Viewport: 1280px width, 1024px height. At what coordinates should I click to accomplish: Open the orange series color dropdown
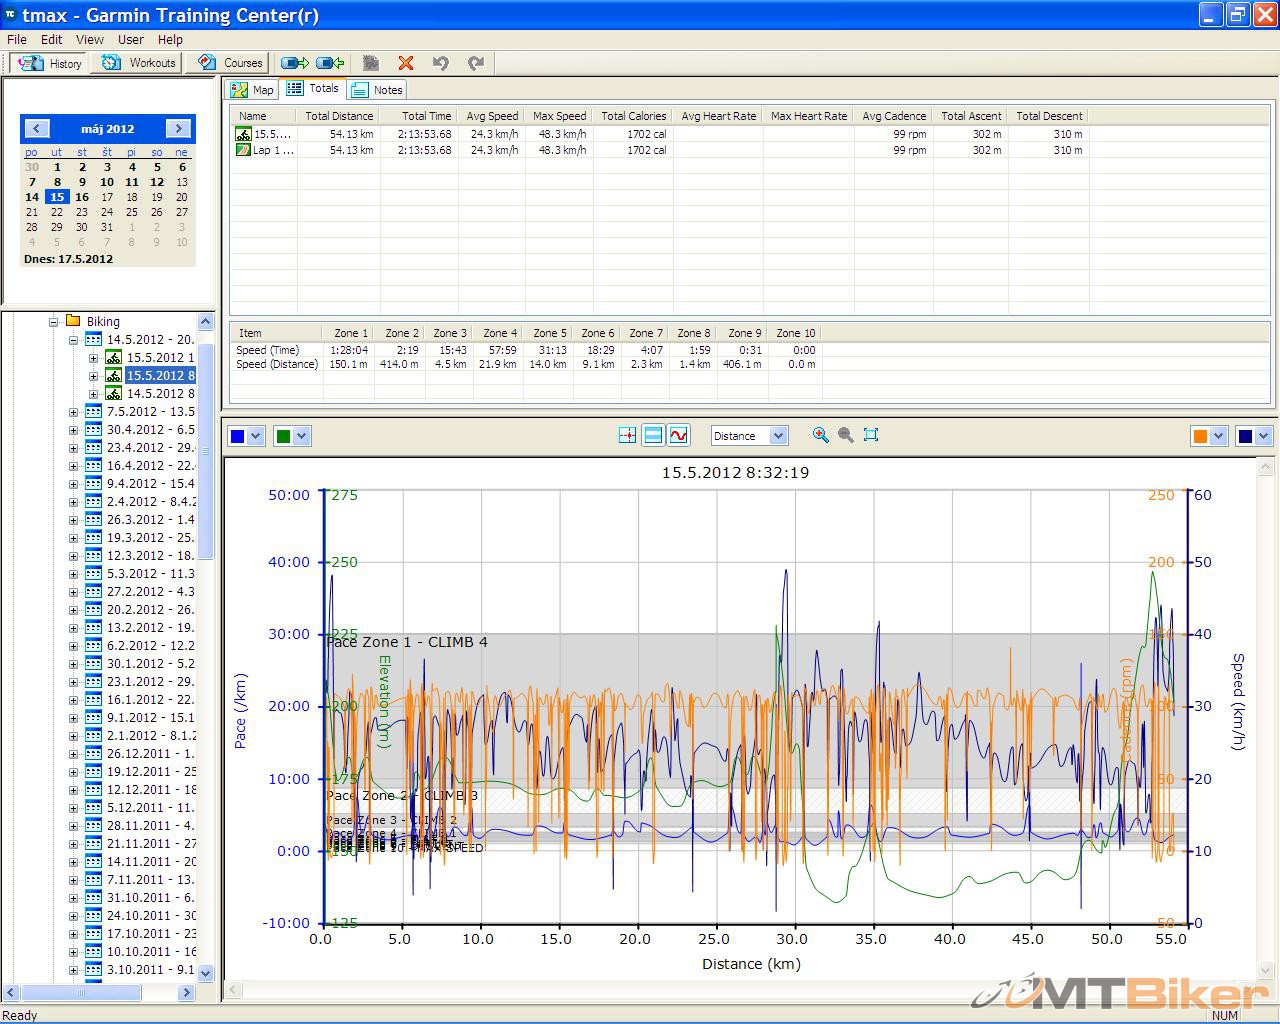click(x=1219, y=436)
